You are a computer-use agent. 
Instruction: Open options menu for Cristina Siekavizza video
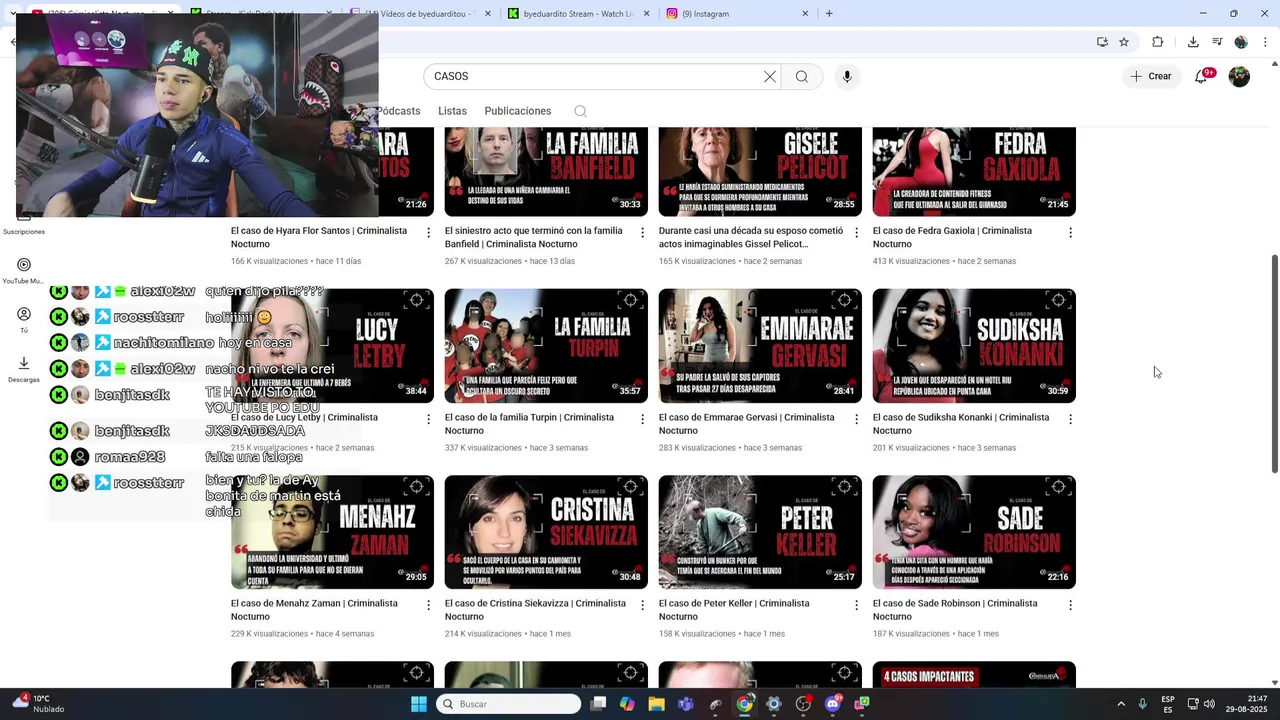pyautogui.click(x=643, y=605)
